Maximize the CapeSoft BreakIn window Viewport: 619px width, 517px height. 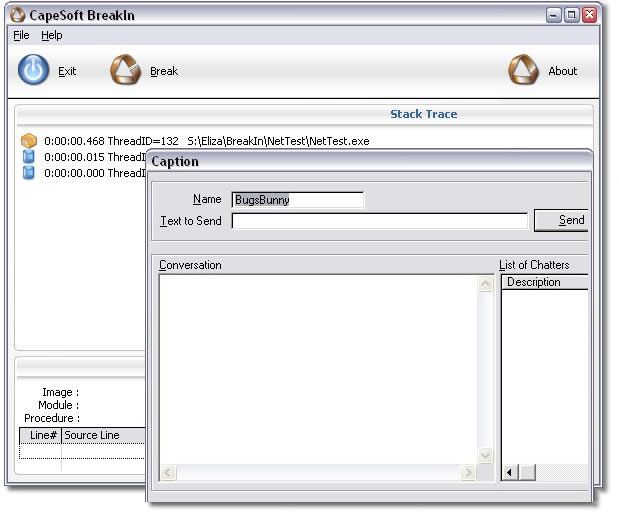(571, 15)
